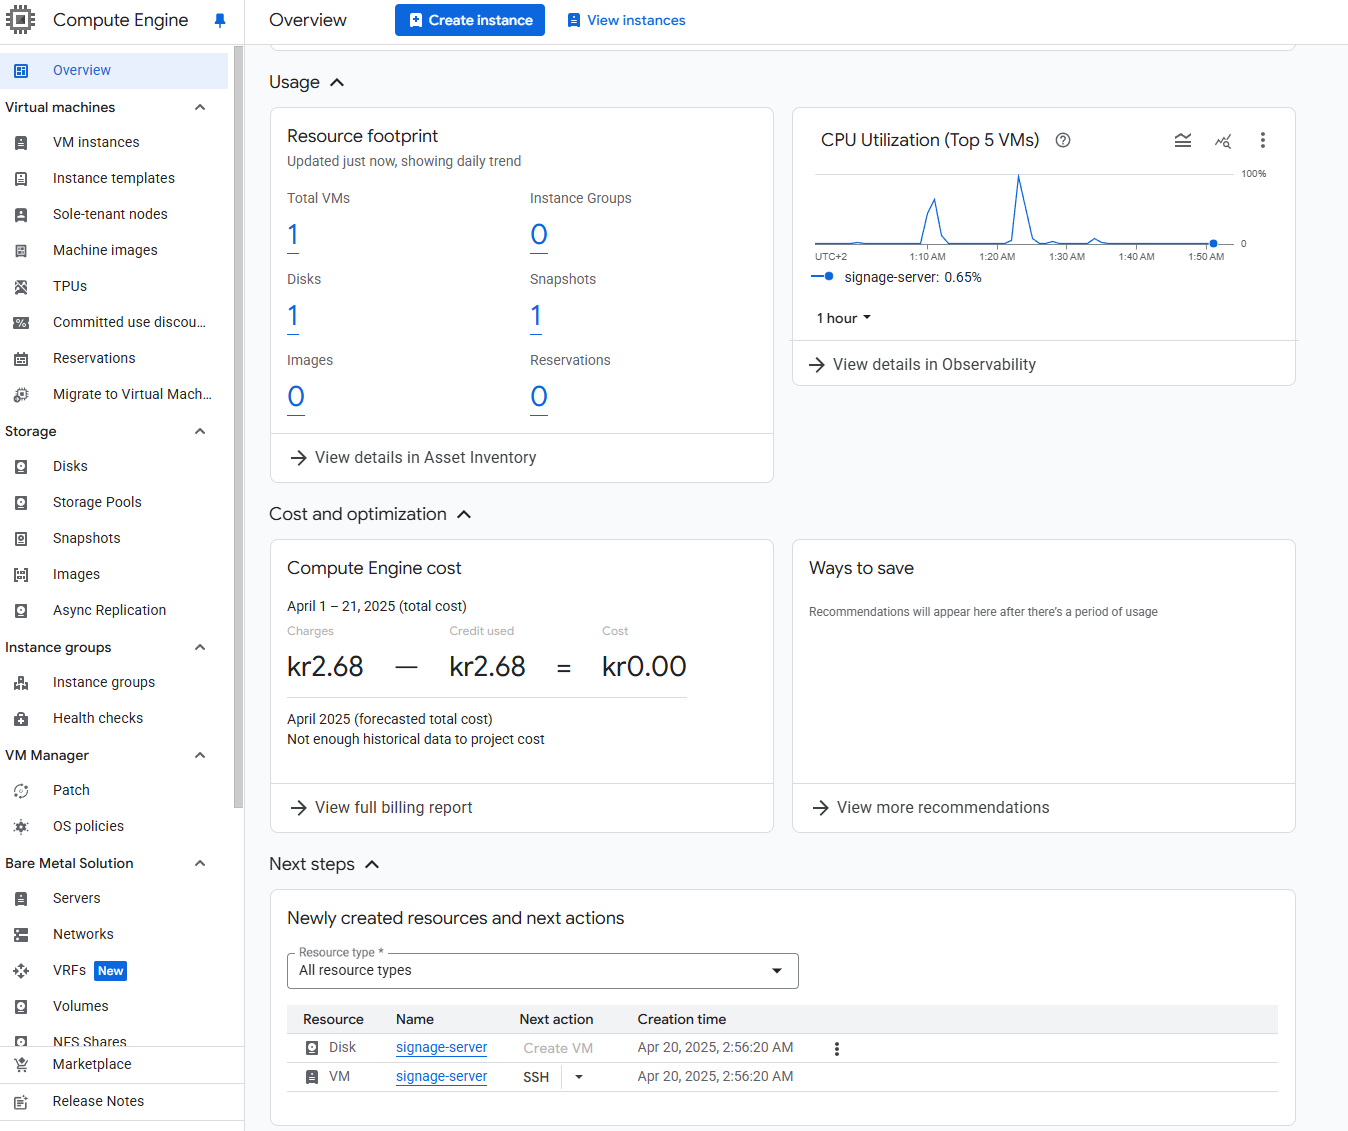Toggle the chart legend icon in CPU chart
Screen dimensions: 1348x1131
coord(1183,140)
